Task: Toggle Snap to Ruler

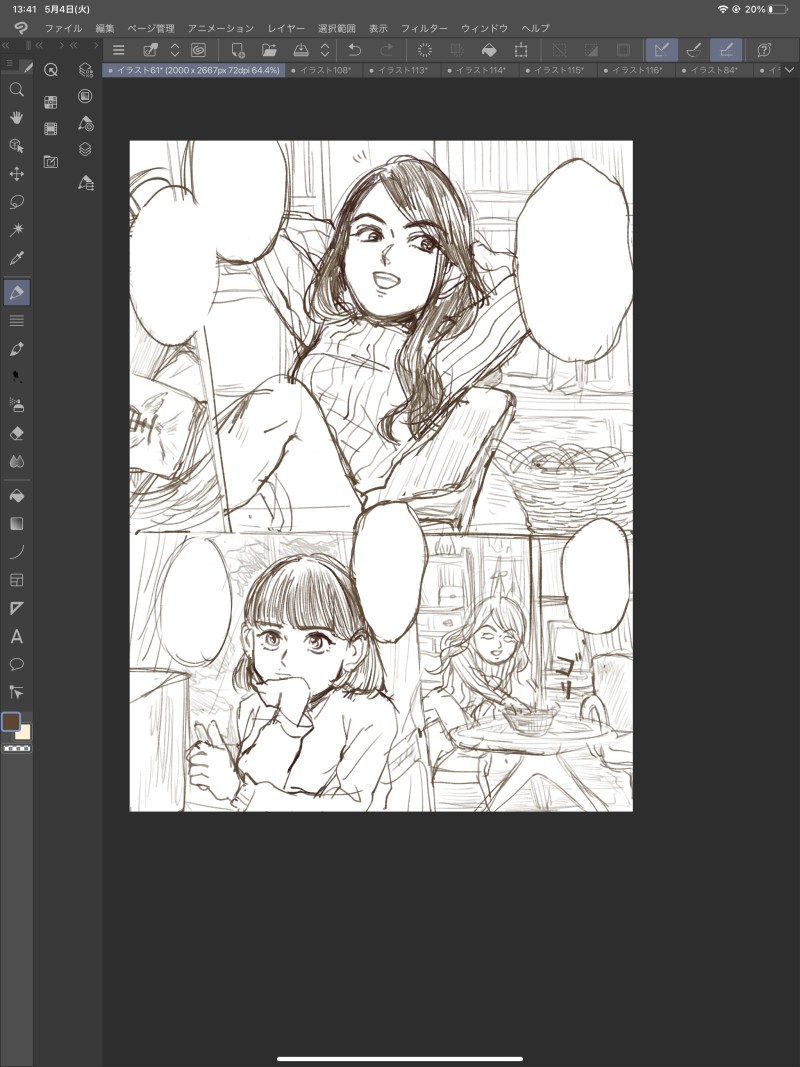Action: pyautogui.click(x=661, y=50)
